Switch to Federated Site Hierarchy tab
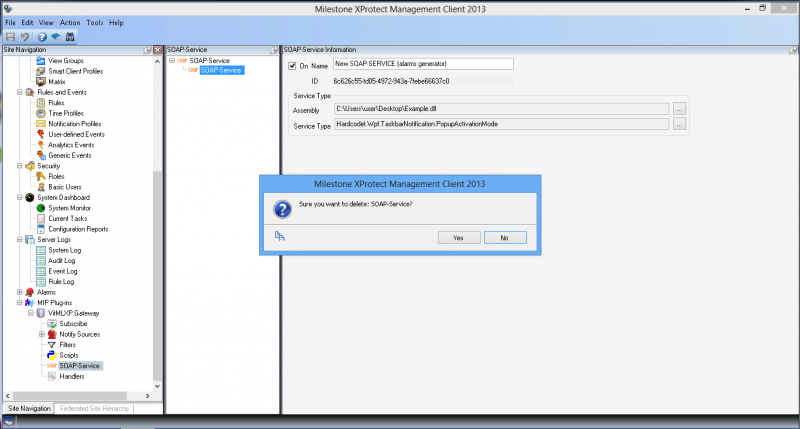 coord(94,408)
